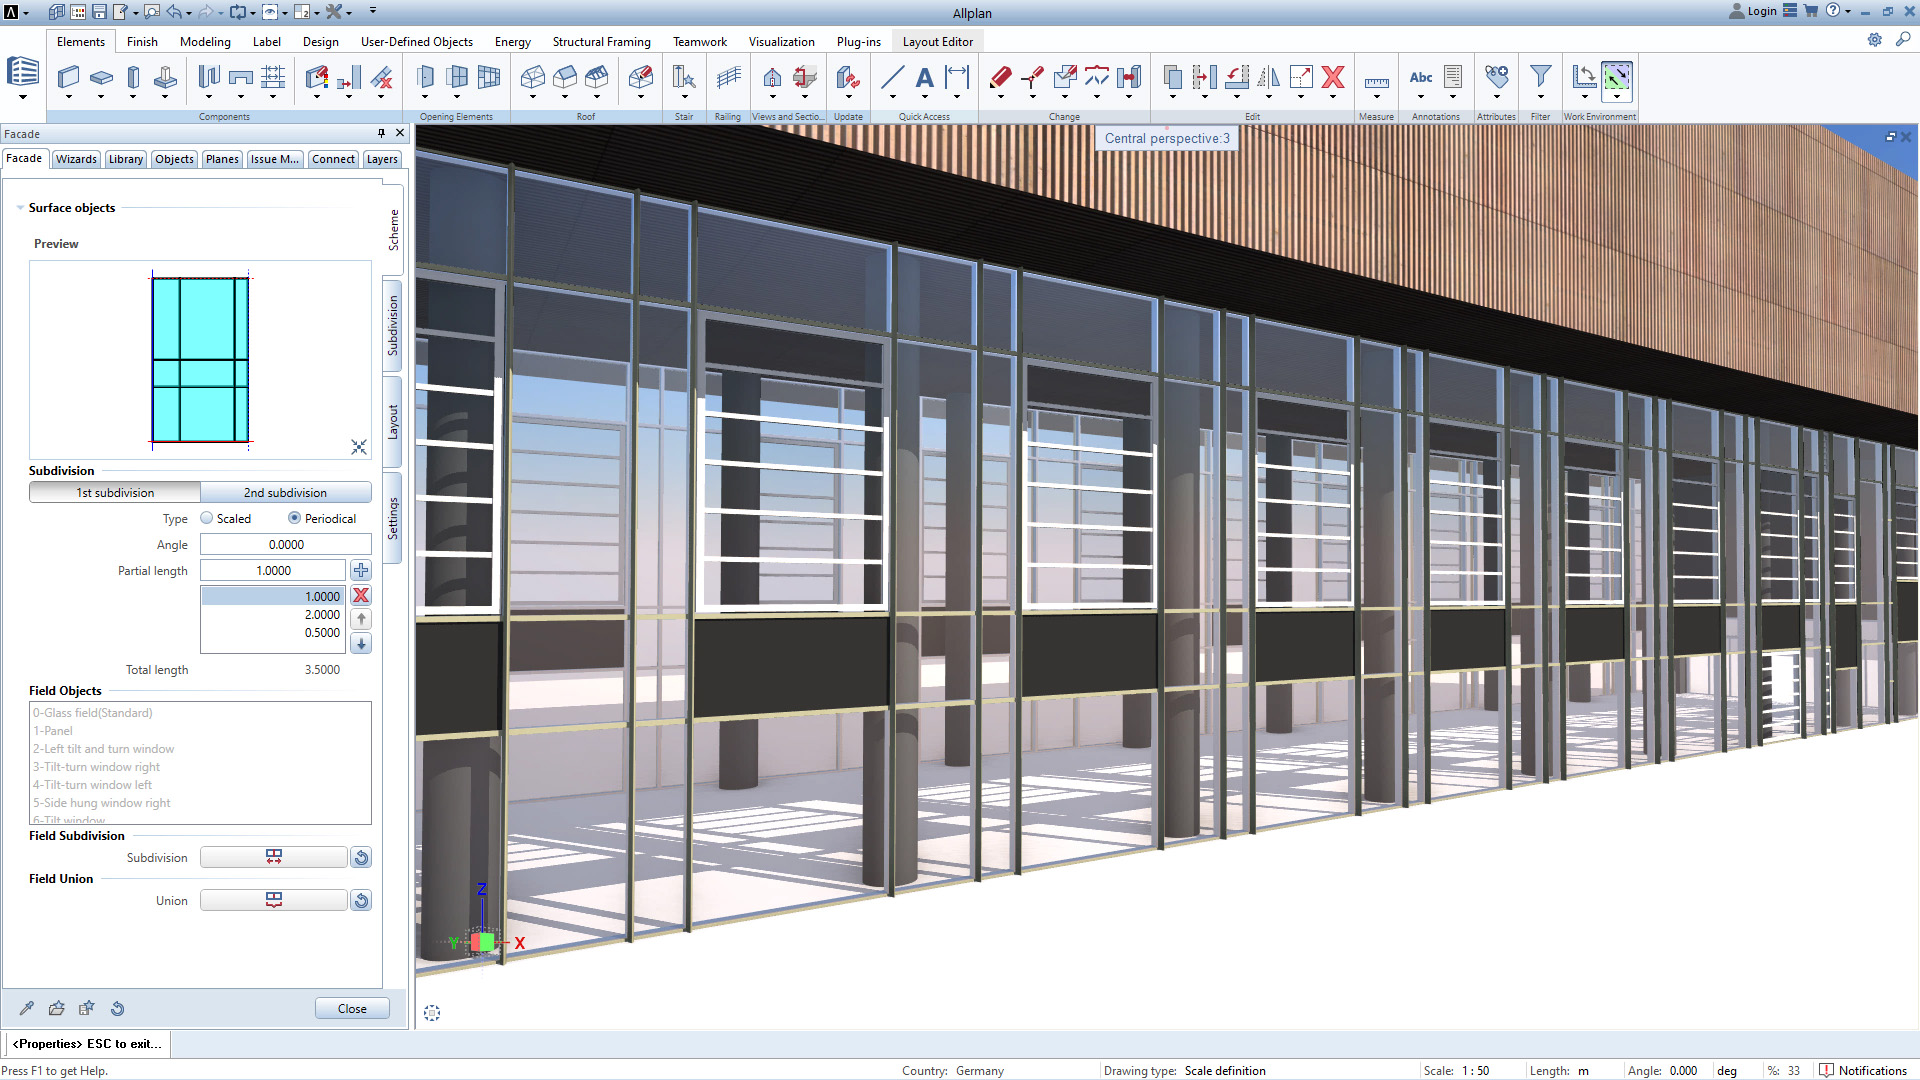Switch to 2nd subdivision toggle

point(285,492)
